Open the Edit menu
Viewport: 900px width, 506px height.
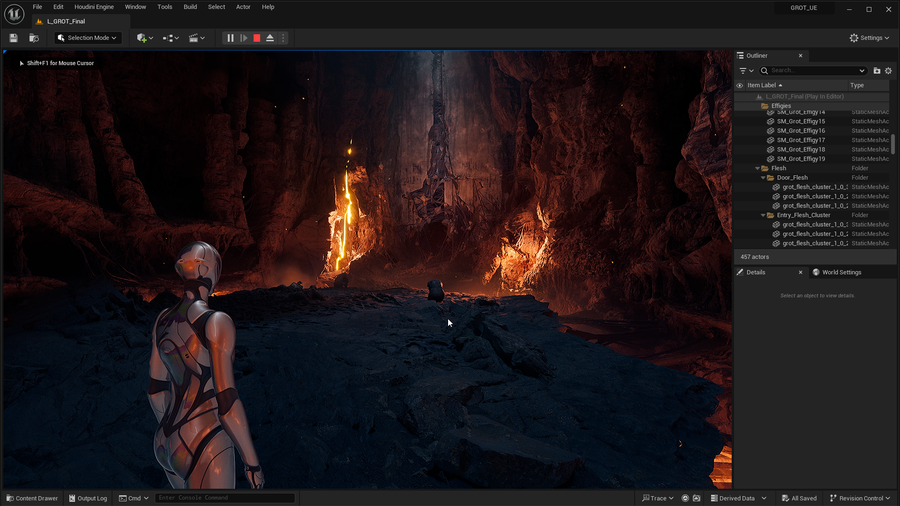coord(58,7)
